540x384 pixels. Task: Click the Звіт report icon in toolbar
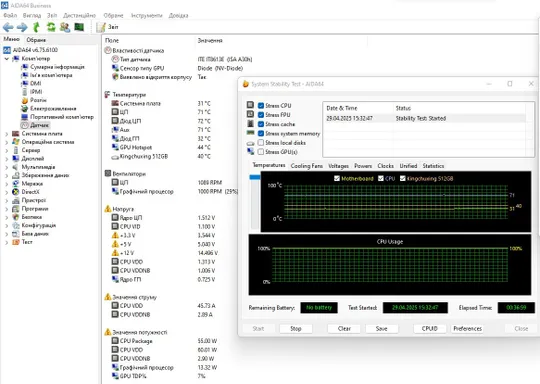101,27
